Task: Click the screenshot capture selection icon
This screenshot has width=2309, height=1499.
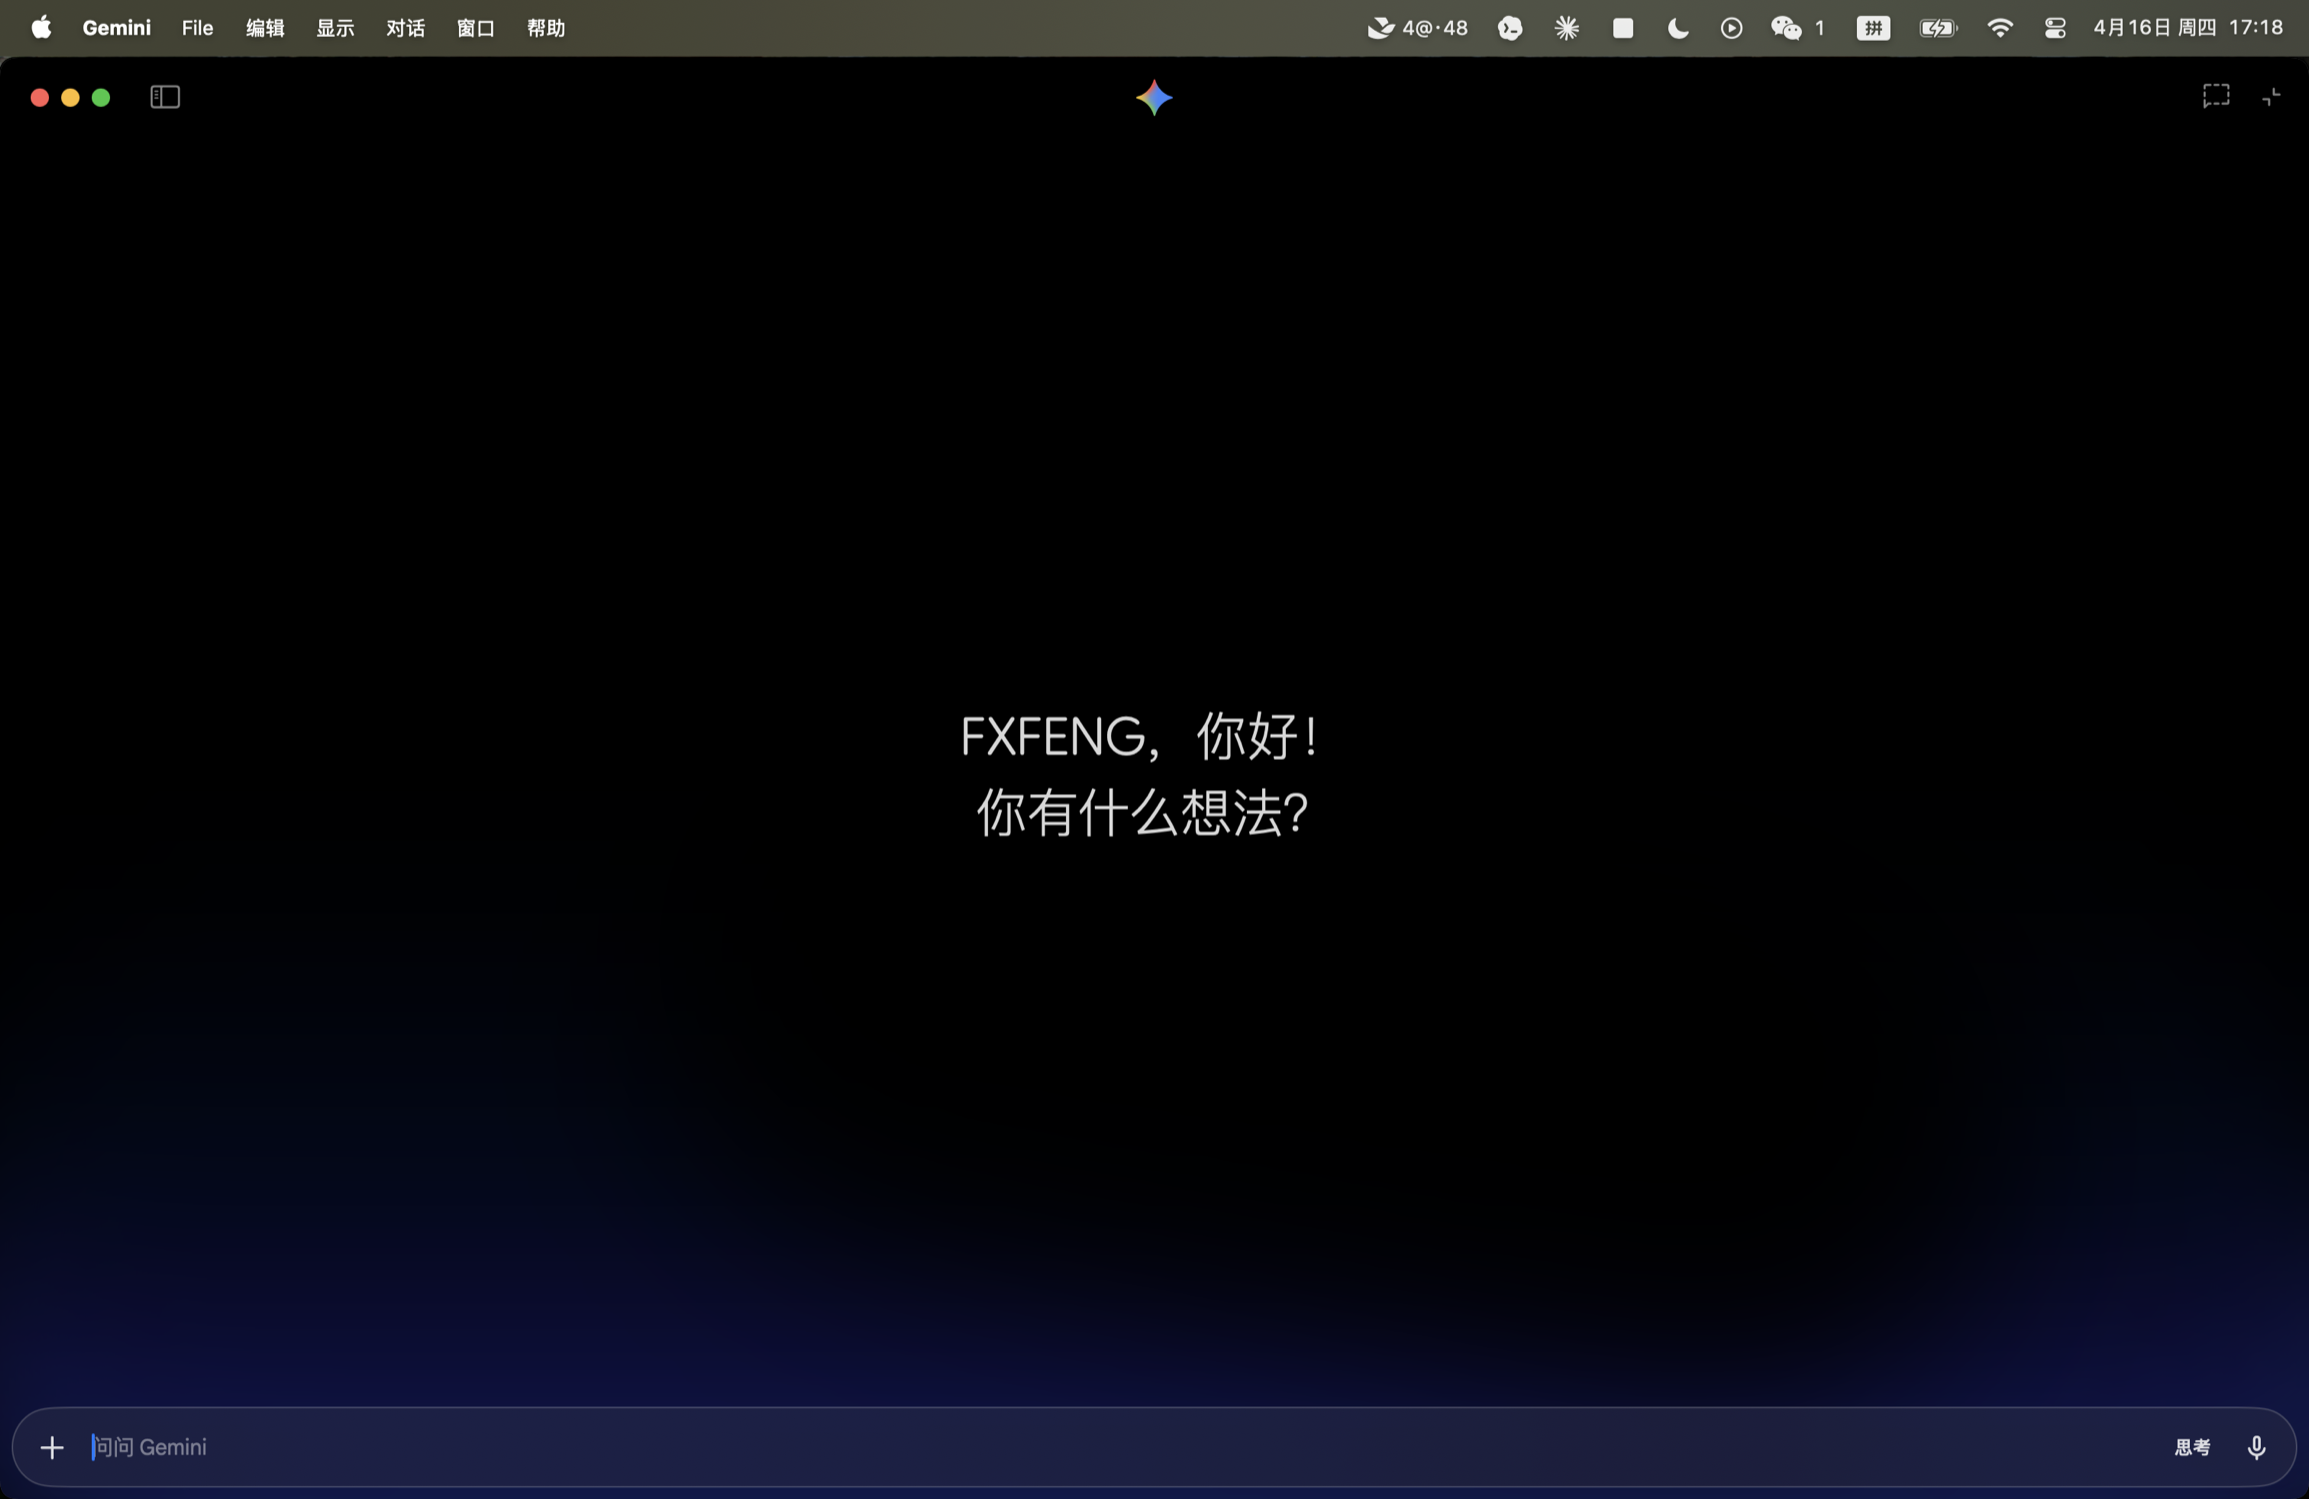Action: coord(2216,96)
